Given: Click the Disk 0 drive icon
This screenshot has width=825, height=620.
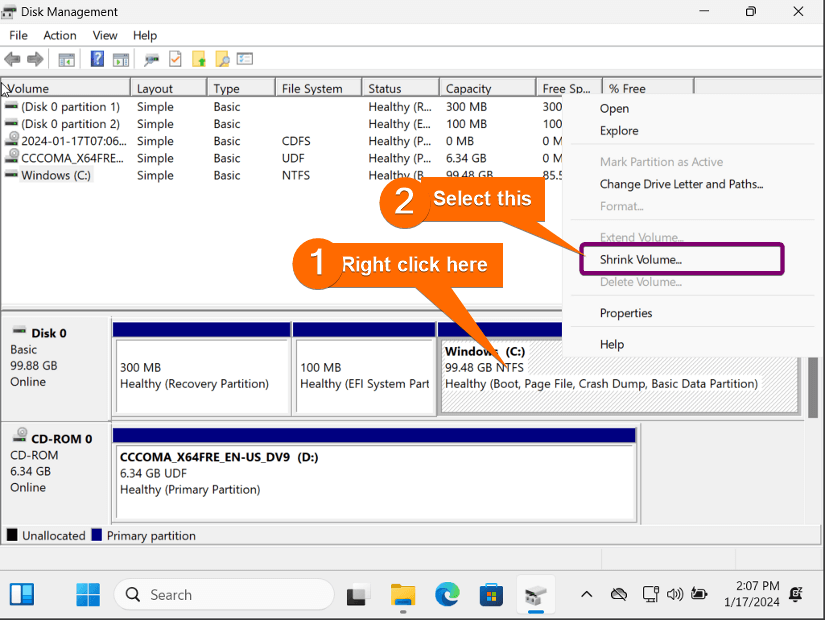Looking at the screenshot, I should (19, 331).
